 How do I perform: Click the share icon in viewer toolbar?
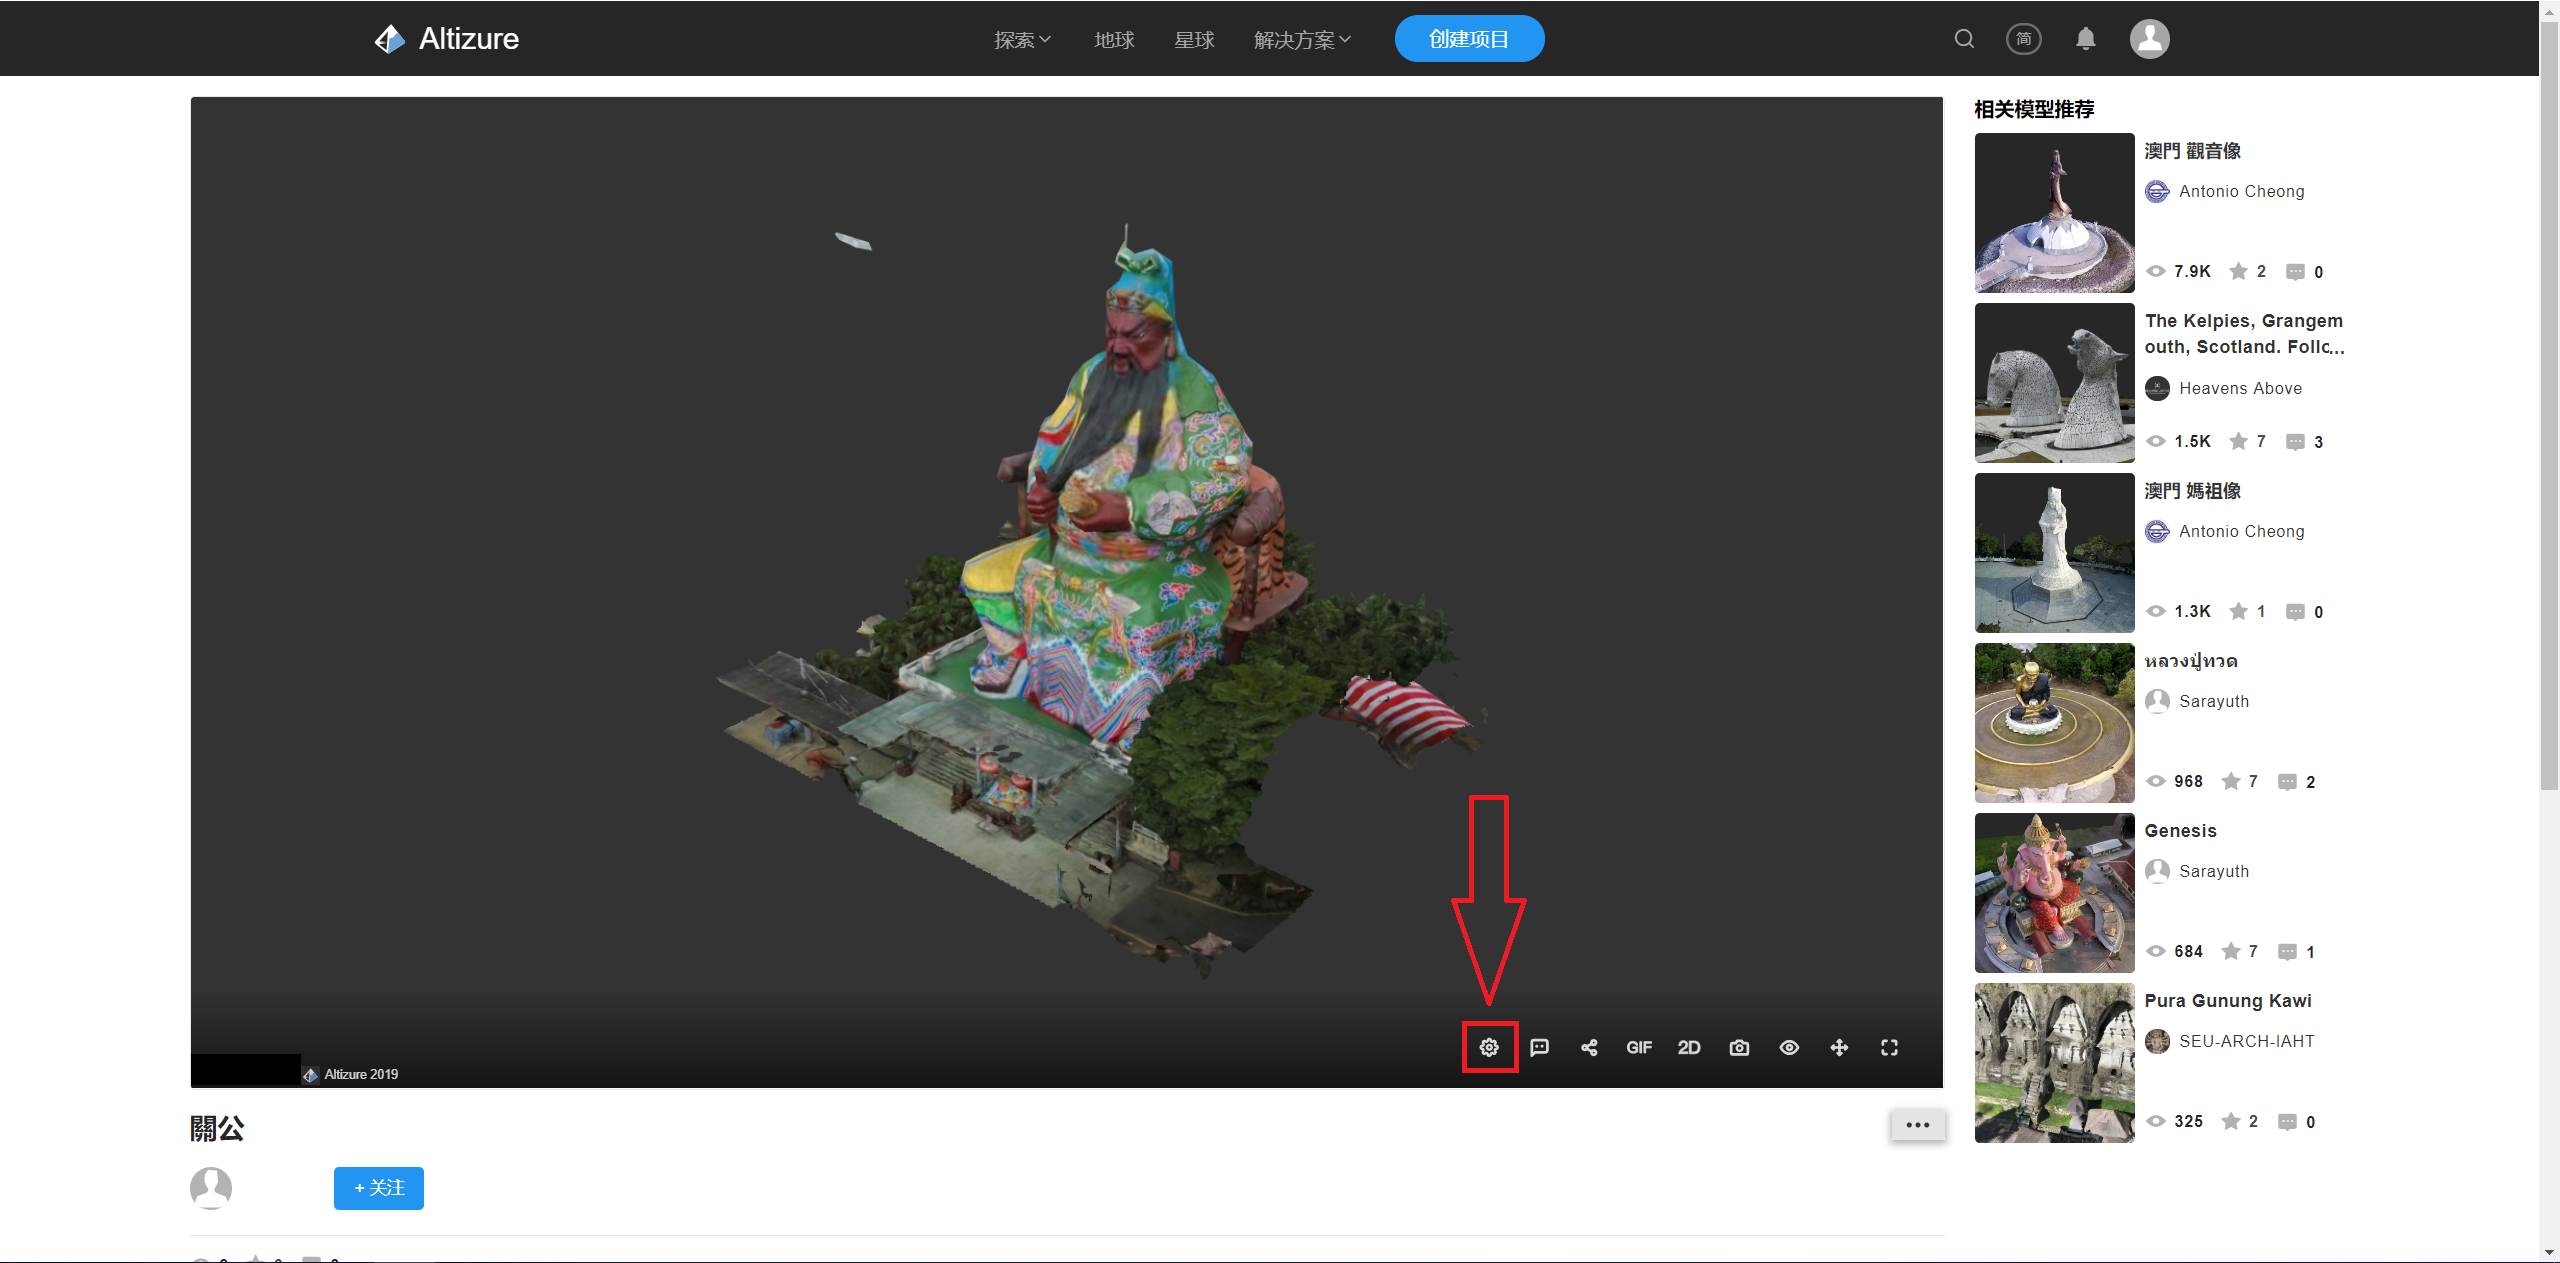click(x=1589, y=1047)
